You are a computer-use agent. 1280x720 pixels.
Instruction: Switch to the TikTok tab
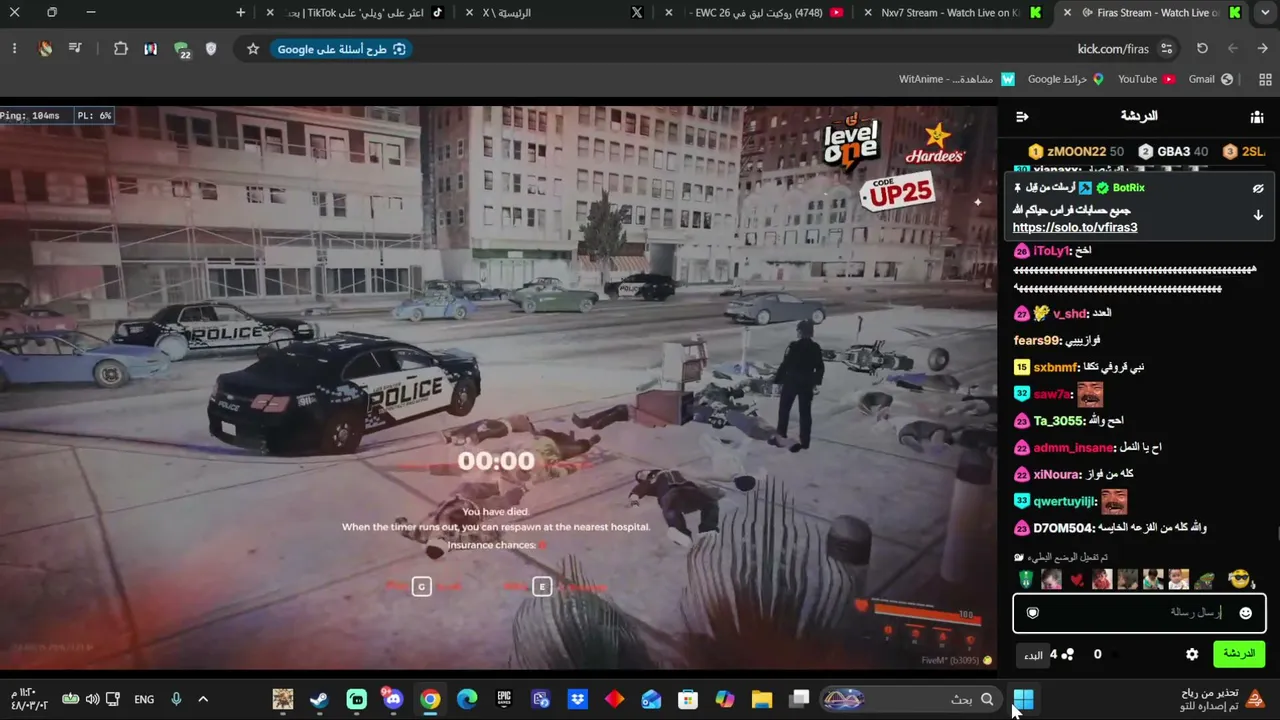(356, 13)
